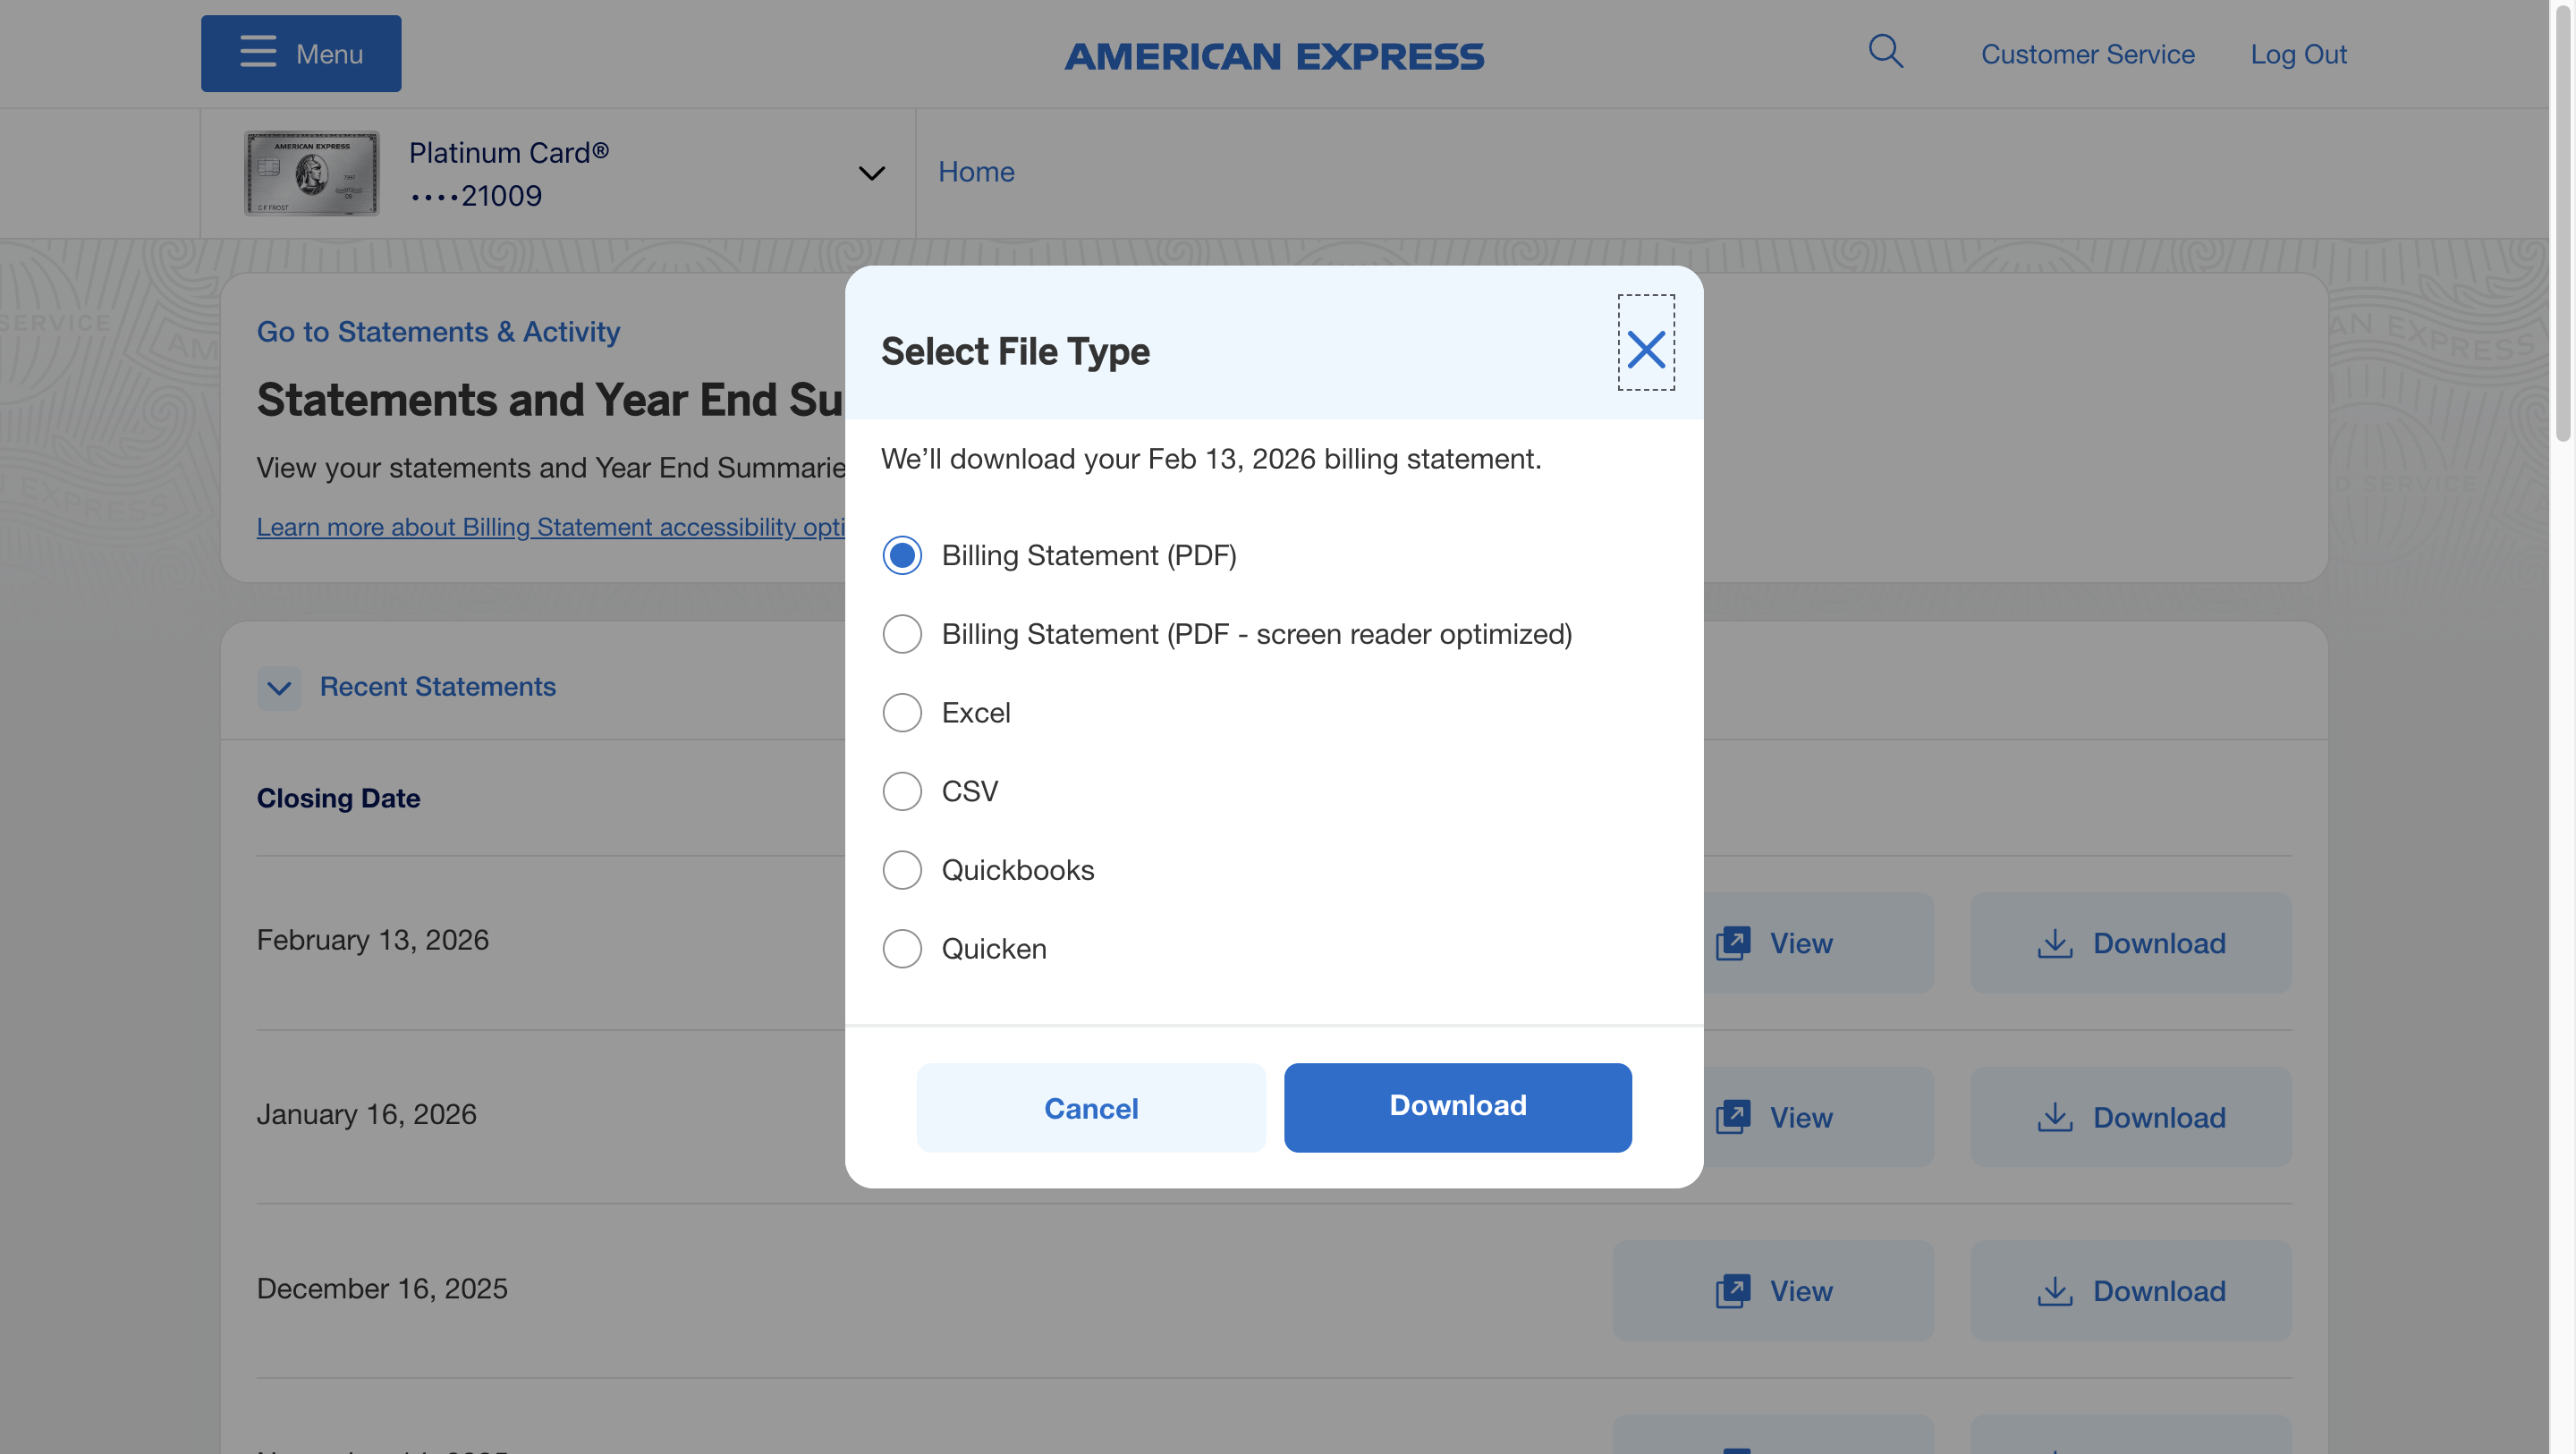The image size is (2576, 1454).
Task: Expand the card account selector chevron
Action: [x=872, y=173]
